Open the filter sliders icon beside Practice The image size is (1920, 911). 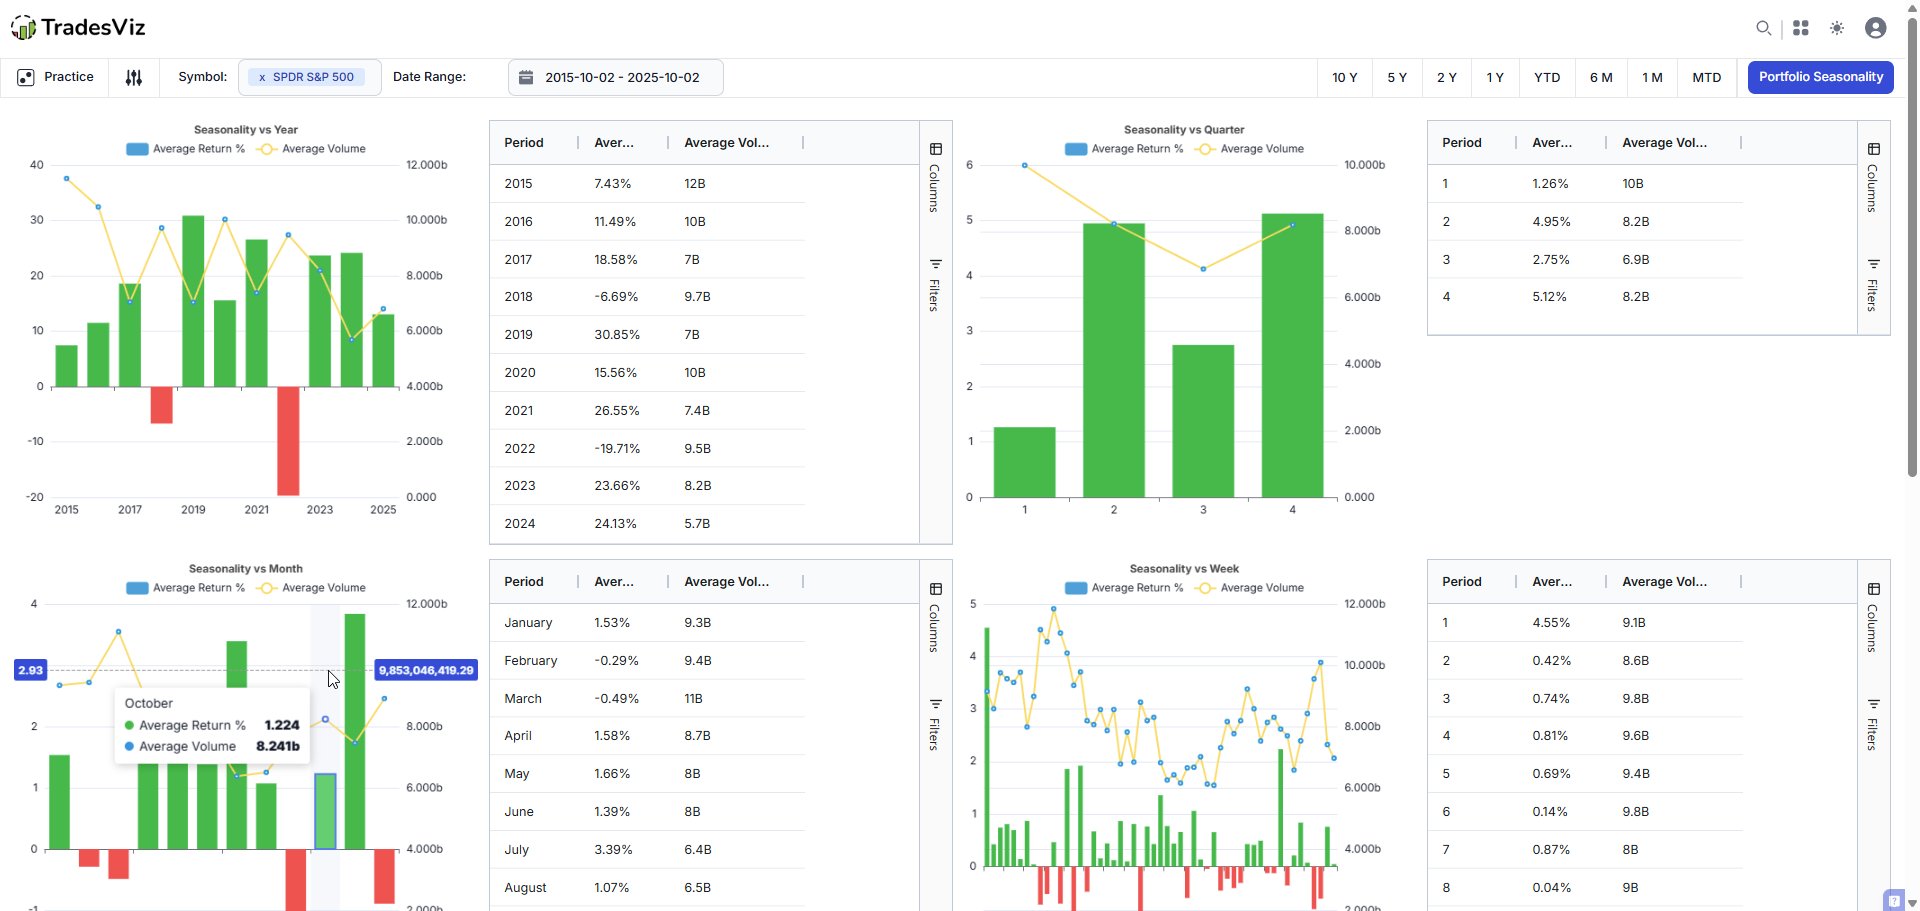134,77
